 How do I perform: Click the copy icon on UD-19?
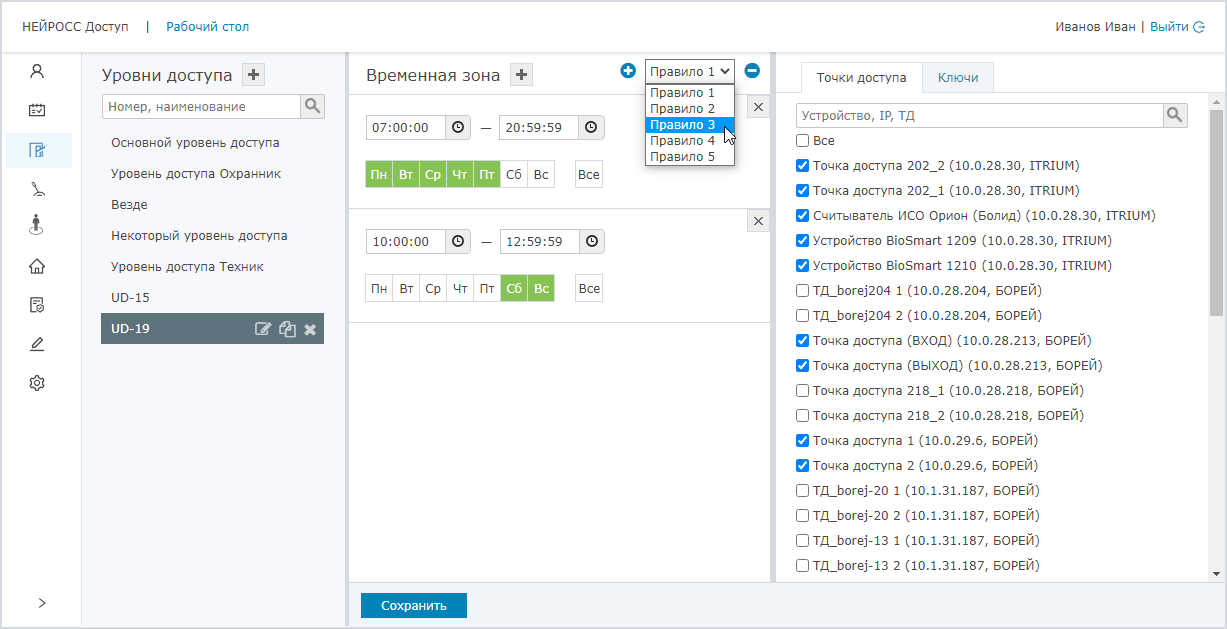coord(287,329)
